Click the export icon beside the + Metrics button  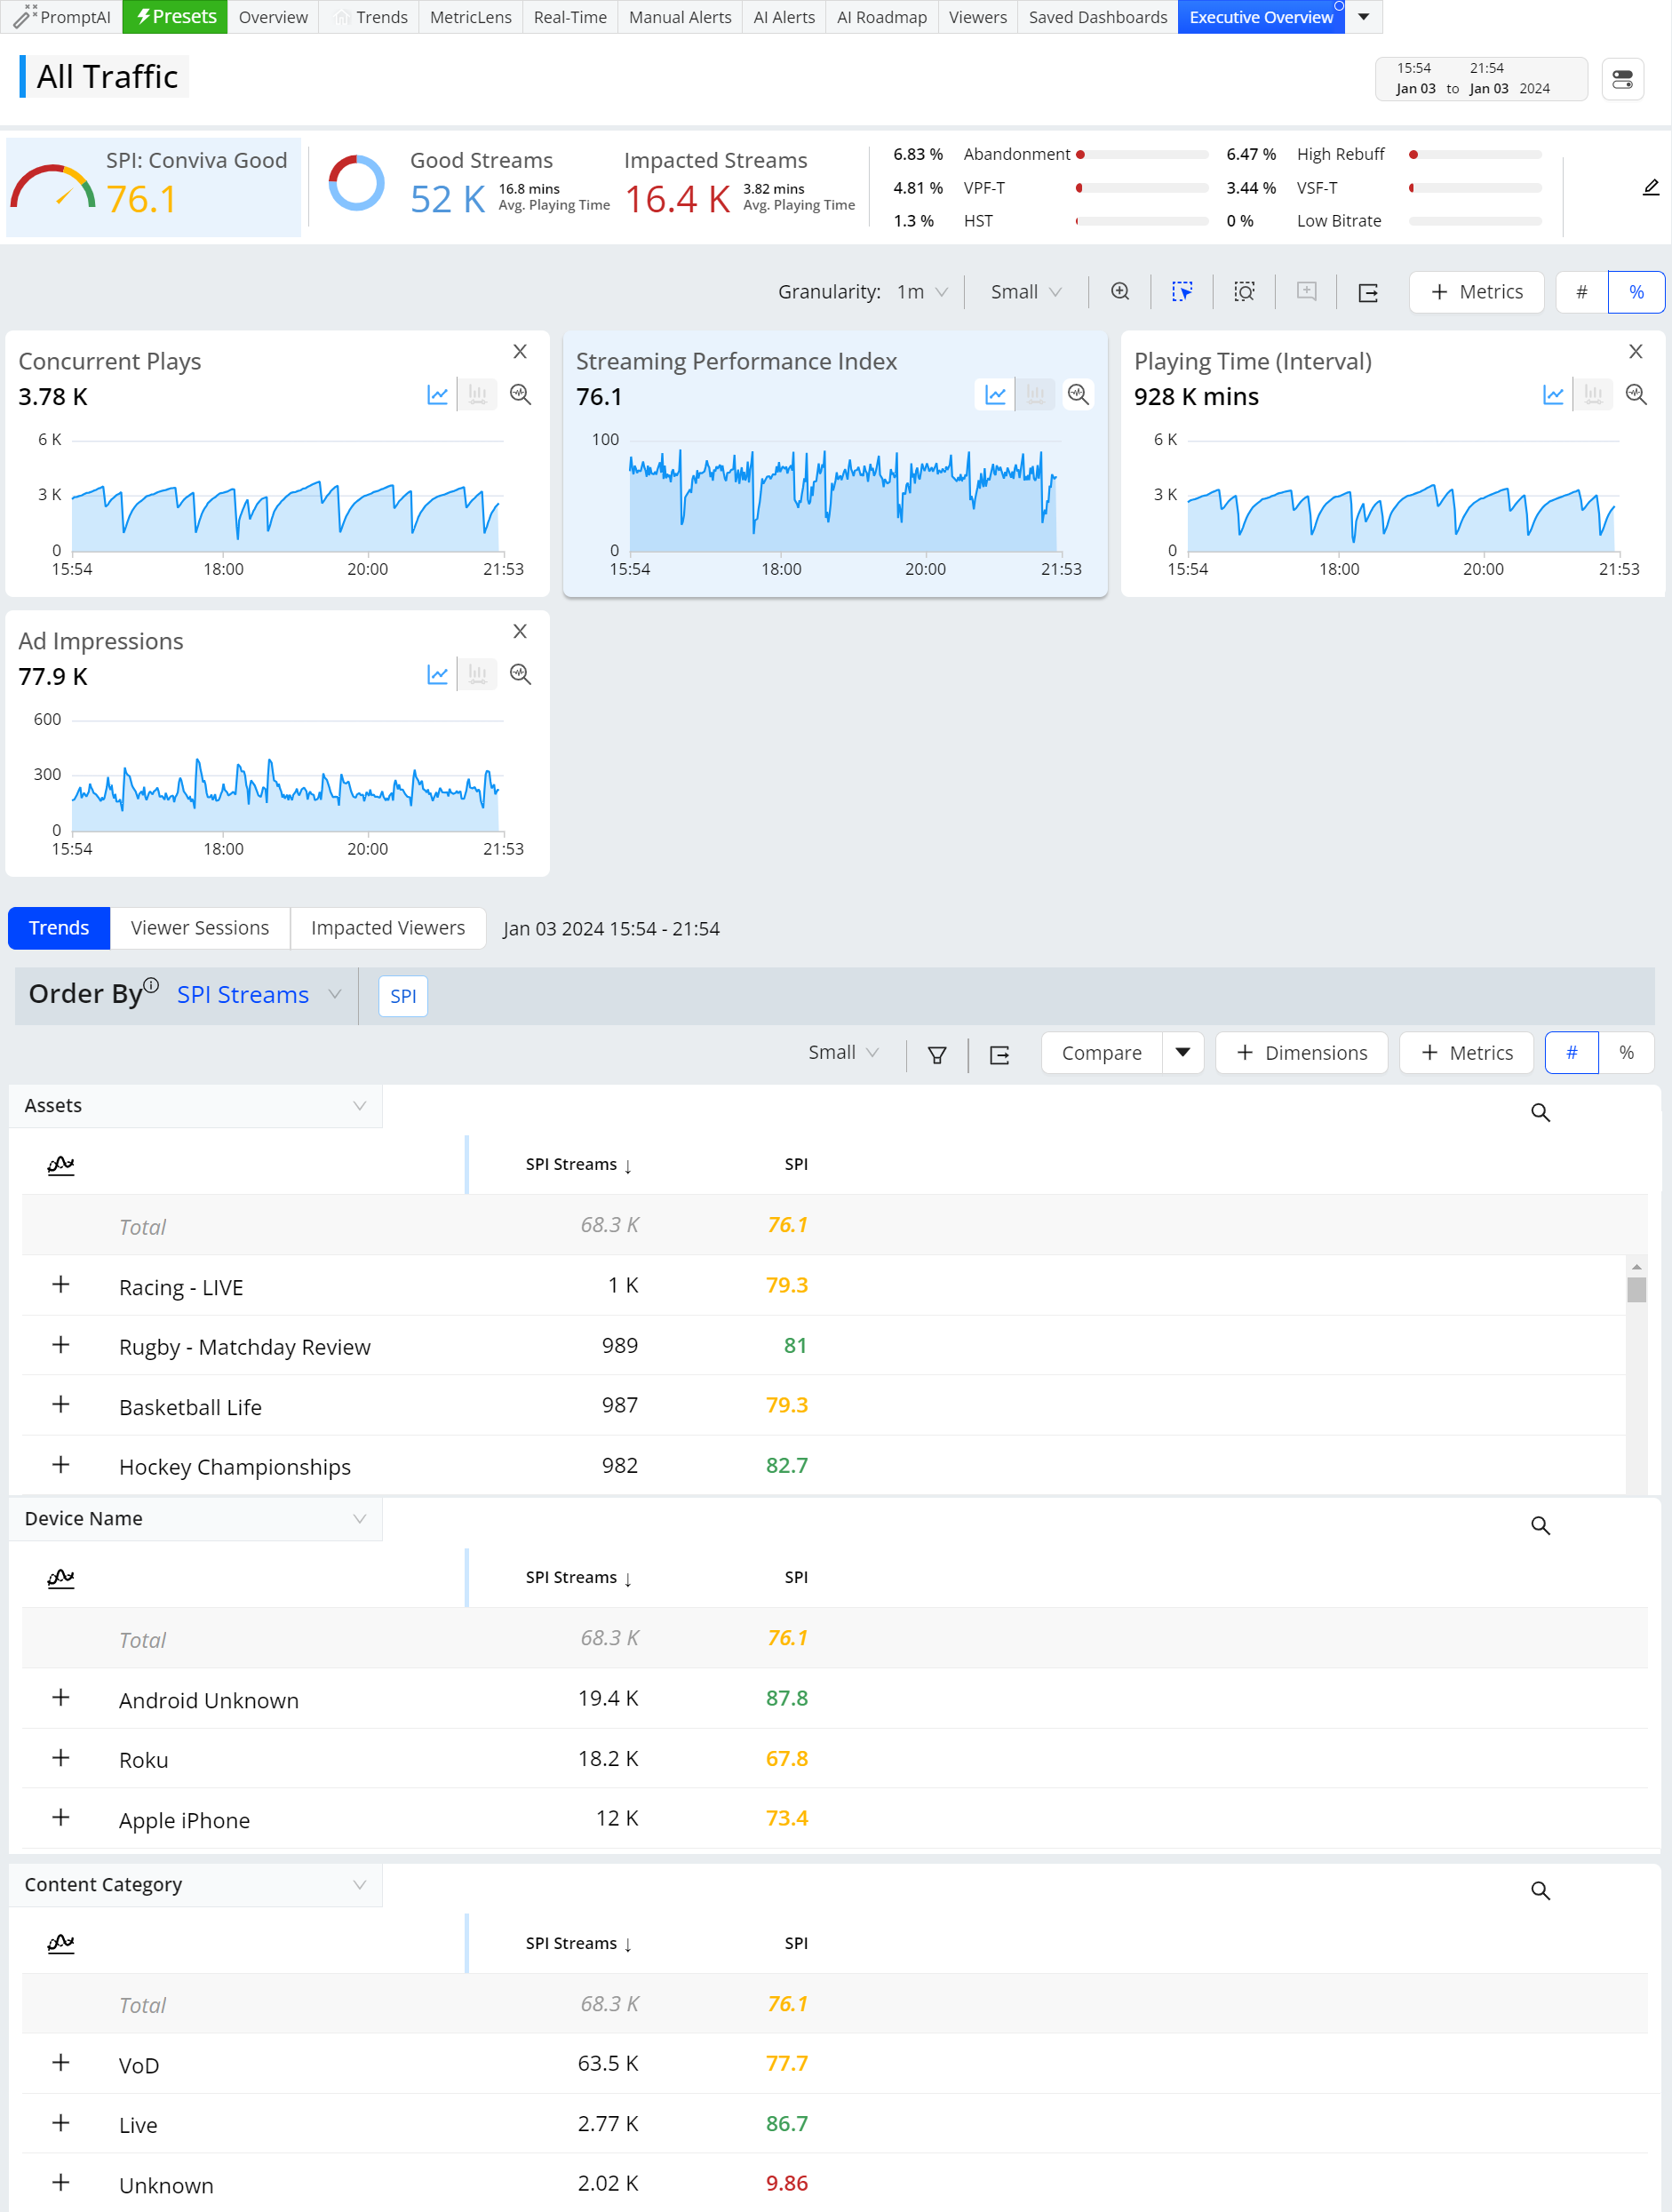tap(1368, 292)
